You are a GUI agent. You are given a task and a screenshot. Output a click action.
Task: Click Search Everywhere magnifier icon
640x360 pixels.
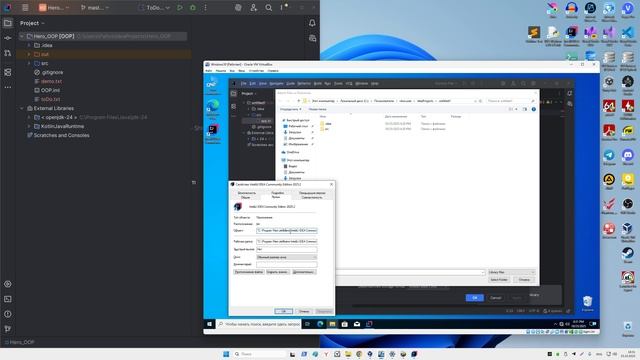tap(269, 7)
